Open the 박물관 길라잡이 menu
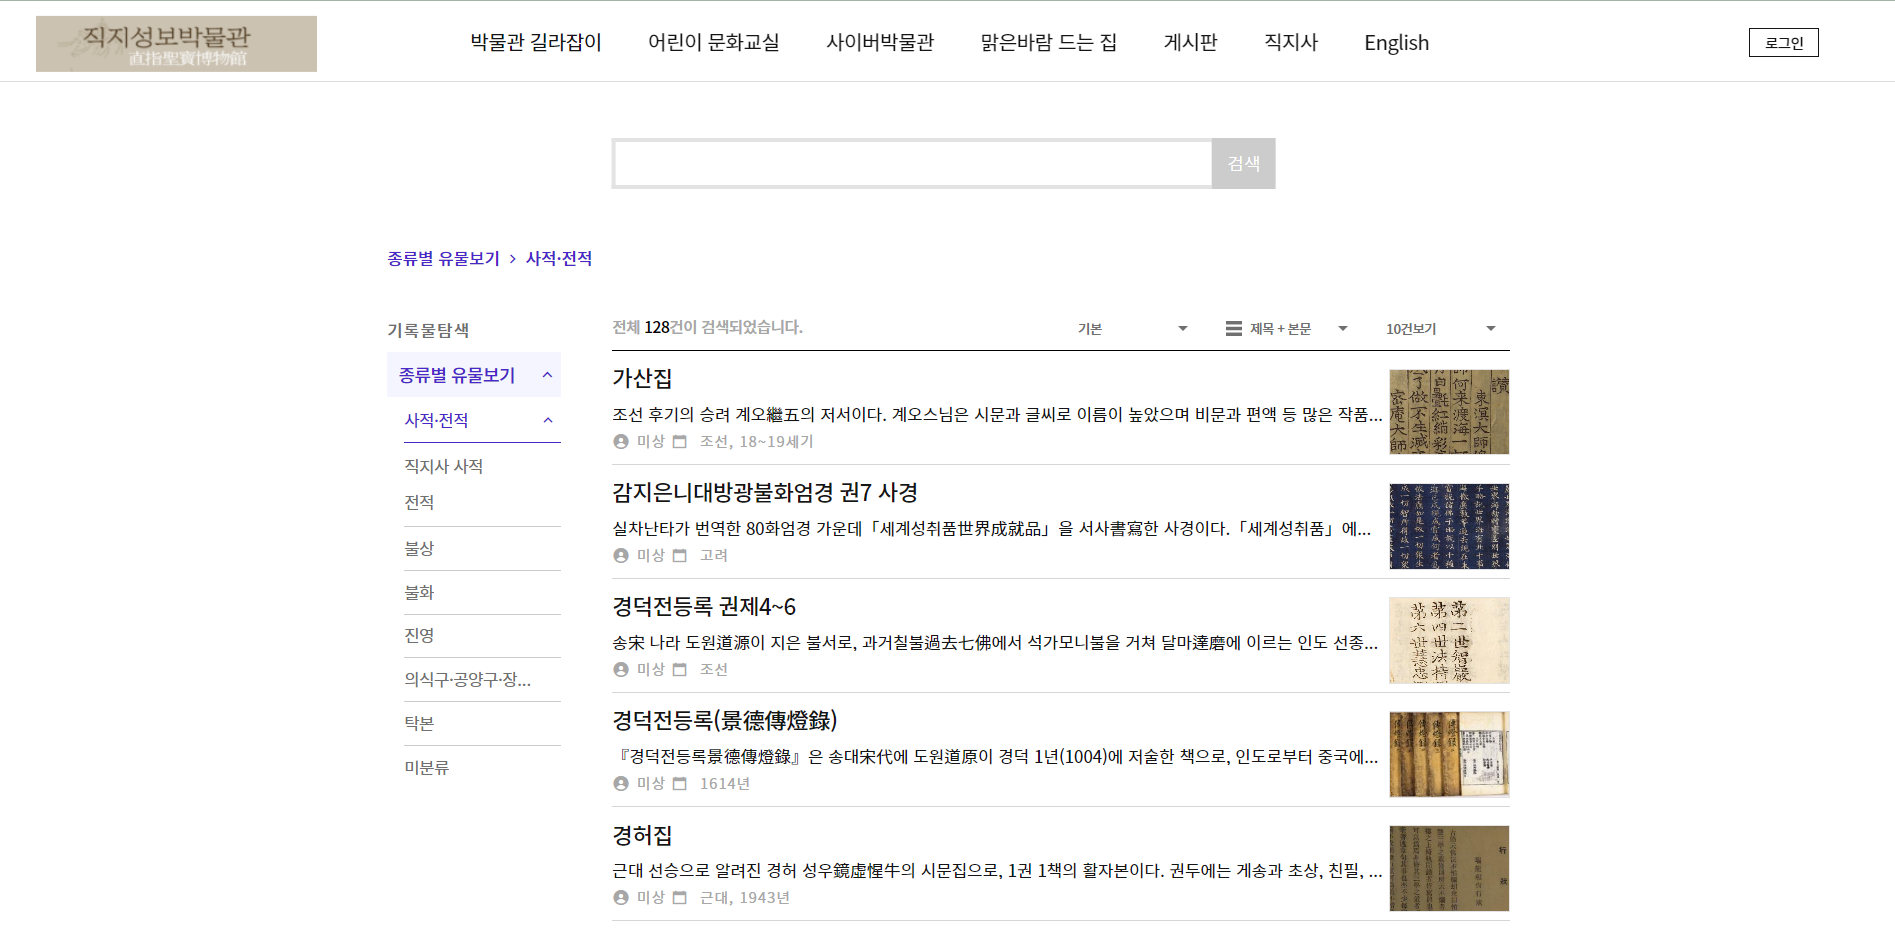Viewport: 1895px width, 932px height. pos(536,42)
